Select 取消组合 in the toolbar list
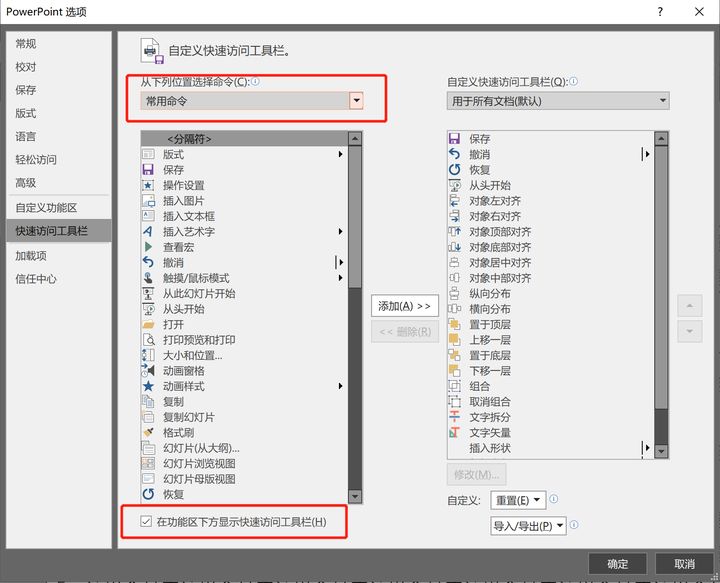 click(551, 402)
